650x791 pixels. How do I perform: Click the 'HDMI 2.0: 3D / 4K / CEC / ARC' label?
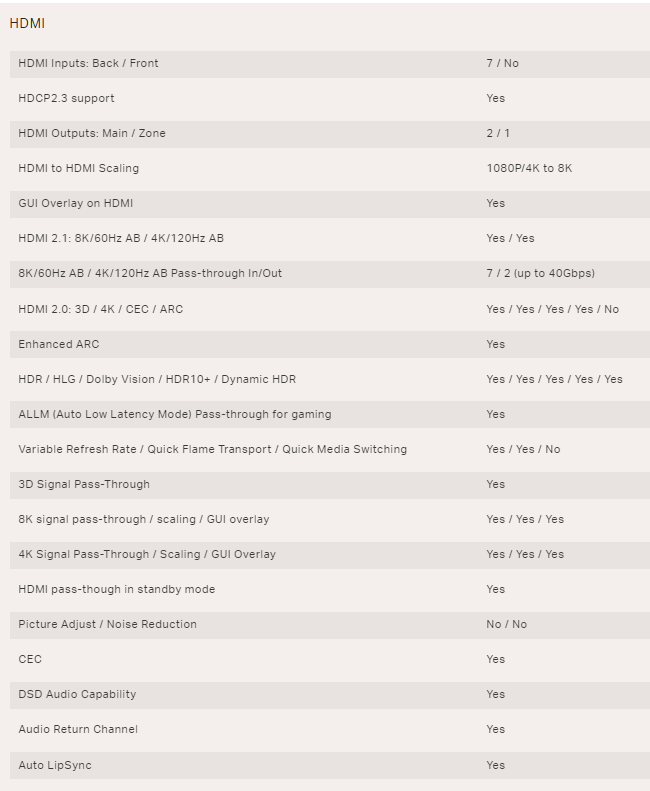point(100,309)
